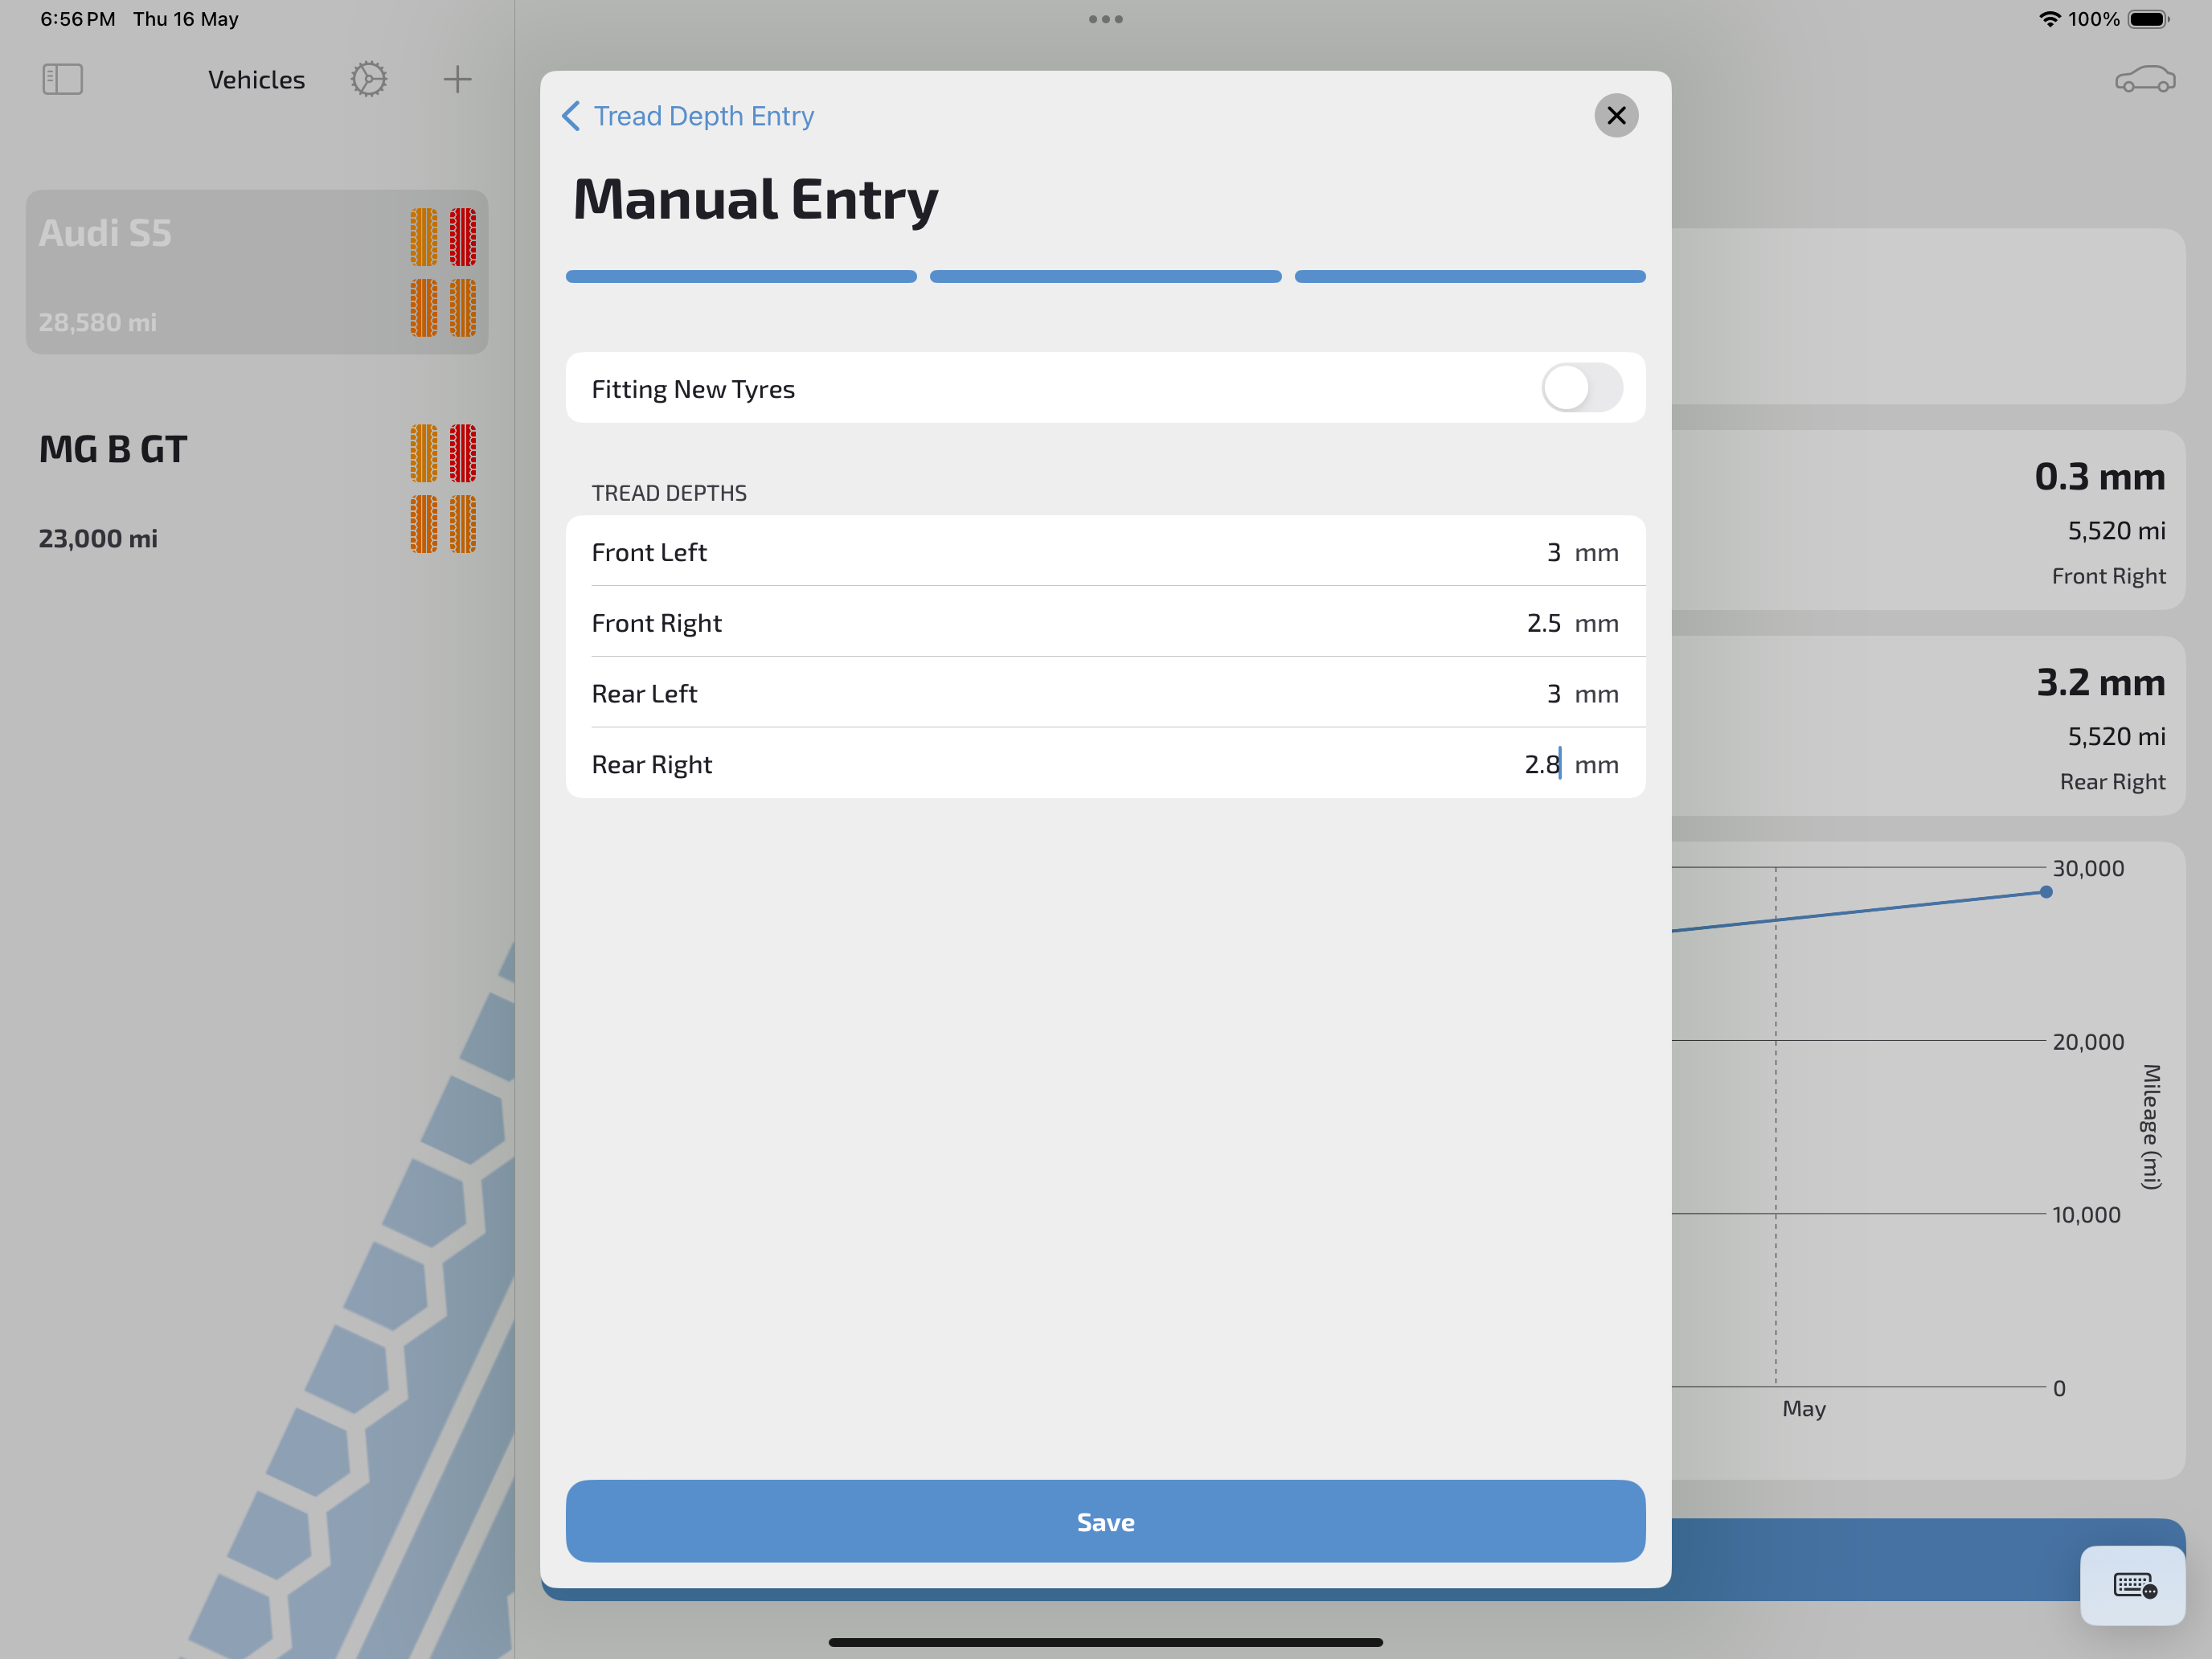Click MG B GT rear left tyre icon
This screenshot has width=2212, height=1659.
click(x=424, y=523)
